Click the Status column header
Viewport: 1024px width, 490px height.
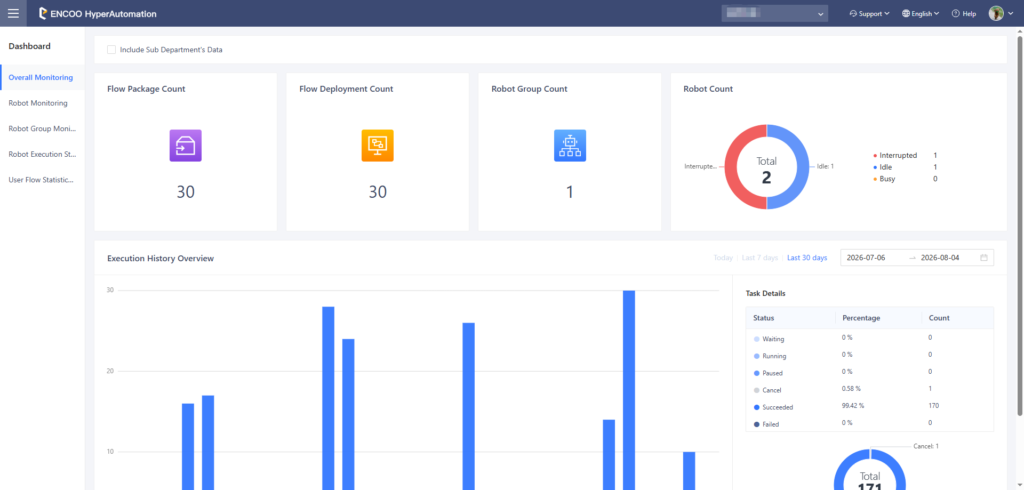click(764, 318)
